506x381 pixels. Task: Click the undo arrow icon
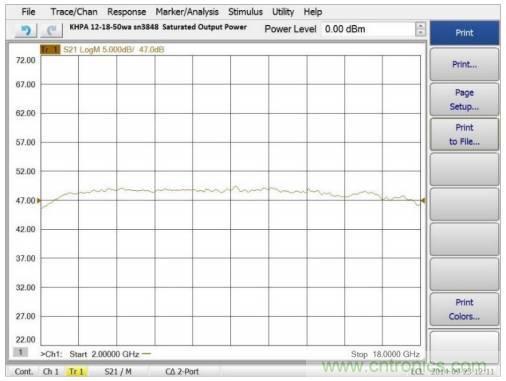tap(26, 31)
